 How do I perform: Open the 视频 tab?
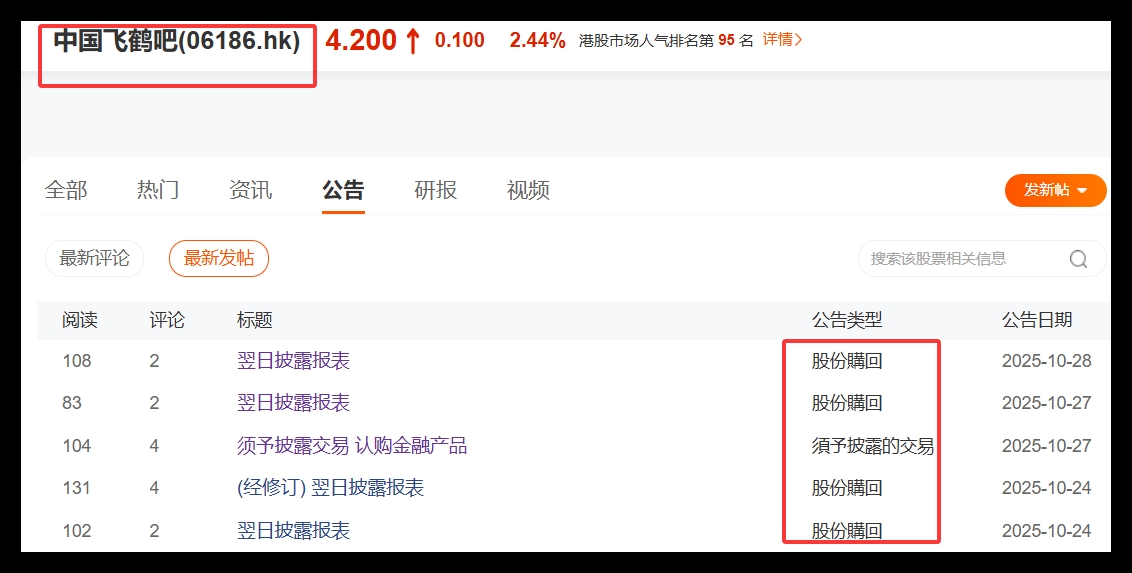coord(528,190)
